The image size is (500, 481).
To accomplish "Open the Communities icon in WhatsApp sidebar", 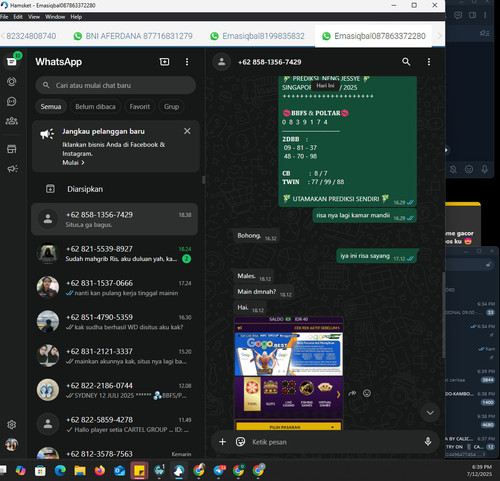I will [12, 121].
